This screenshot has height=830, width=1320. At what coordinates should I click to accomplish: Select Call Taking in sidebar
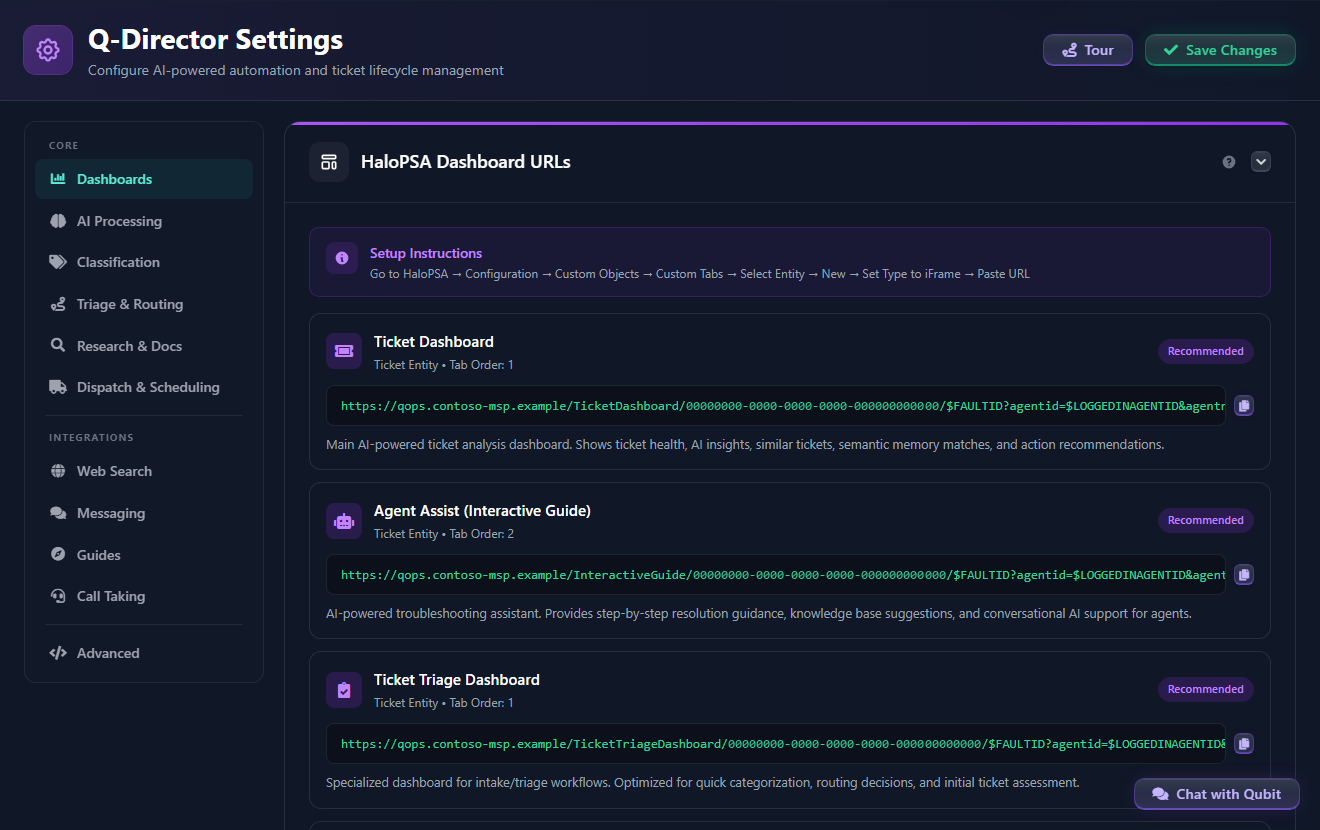click(144, 596)
